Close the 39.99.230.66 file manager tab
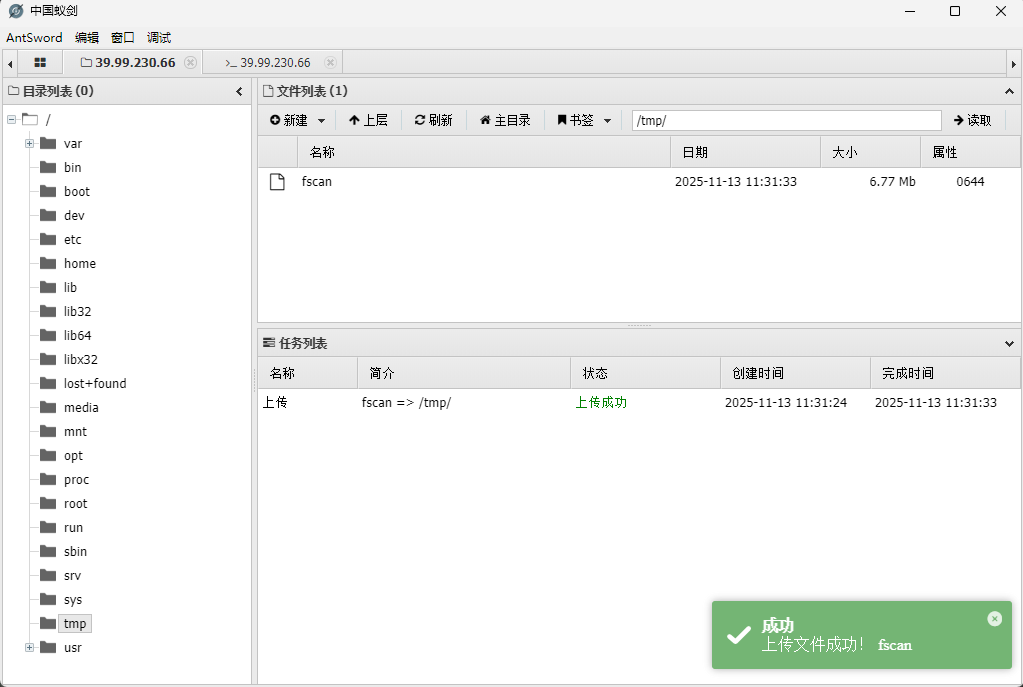Image resolution: width=1023 pixels, height=687 pixels. (190, 62)
